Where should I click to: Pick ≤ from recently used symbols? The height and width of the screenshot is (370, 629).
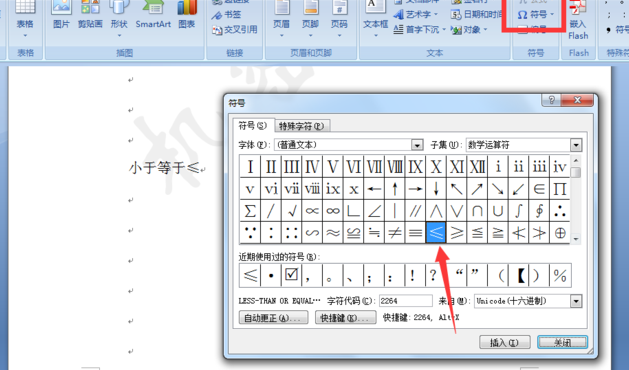[x=250, y=275]
